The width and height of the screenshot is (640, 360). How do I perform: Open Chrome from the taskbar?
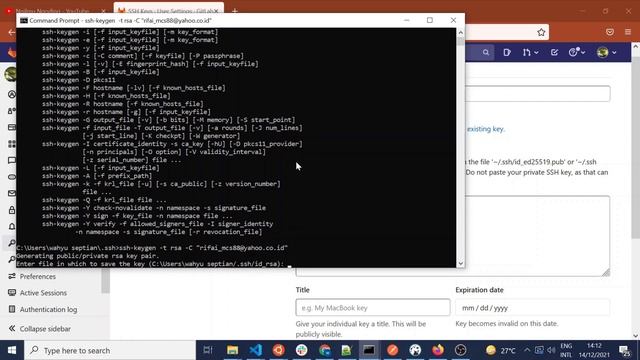[x=325, y=350]
